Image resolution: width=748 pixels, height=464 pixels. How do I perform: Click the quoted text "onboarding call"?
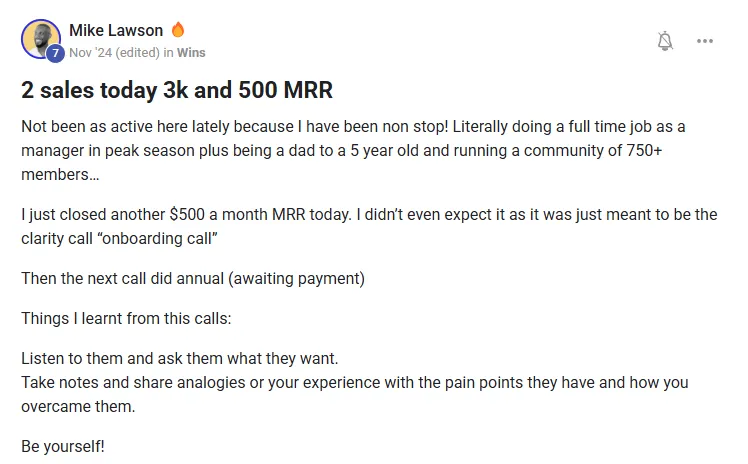coord(157,238)
